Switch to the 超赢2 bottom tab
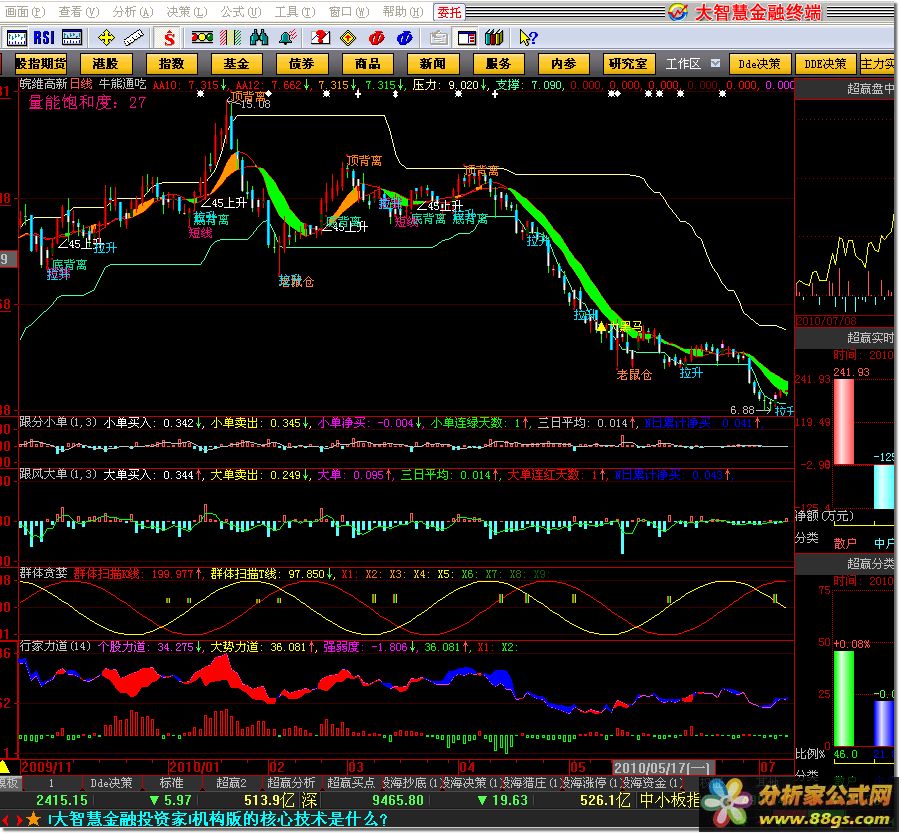This screenshot has height=834, width=901. tap(231, 783)
